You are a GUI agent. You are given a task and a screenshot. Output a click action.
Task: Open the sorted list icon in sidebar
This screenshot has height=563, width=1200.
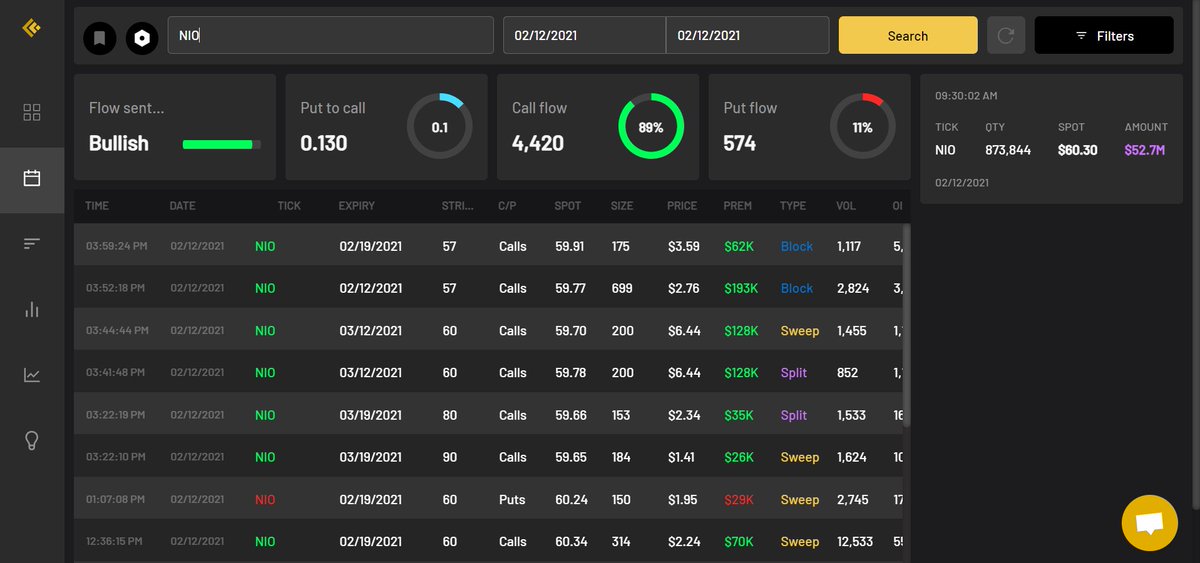click(x=32, y=243)
